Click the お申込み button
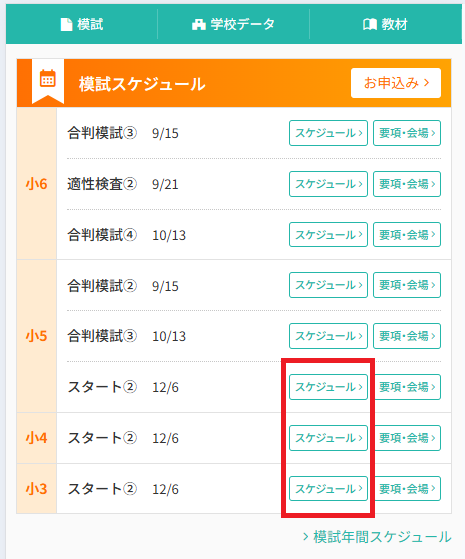This screenshot has height=559, width=465. [x=396, y=83]
